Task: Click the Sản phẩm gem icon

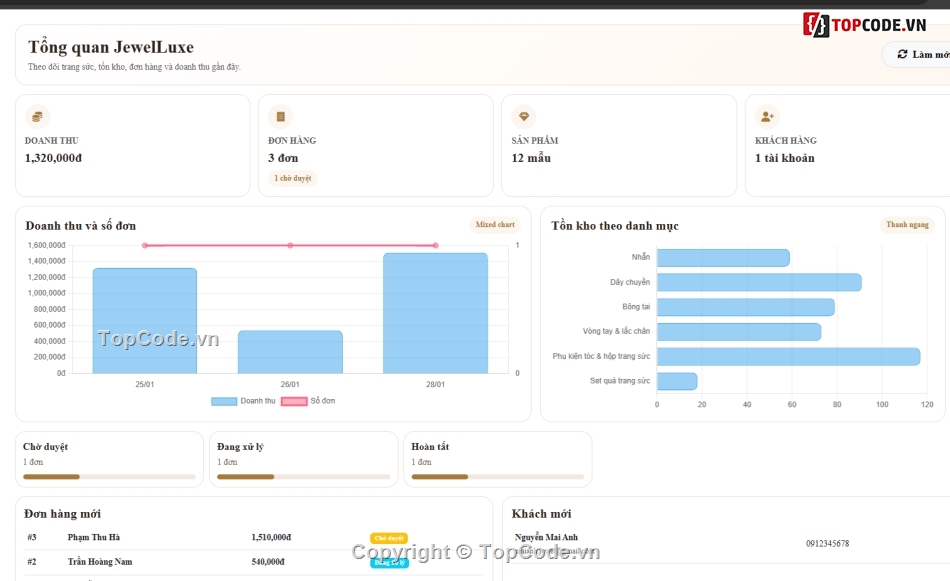Action: [524, 116]
